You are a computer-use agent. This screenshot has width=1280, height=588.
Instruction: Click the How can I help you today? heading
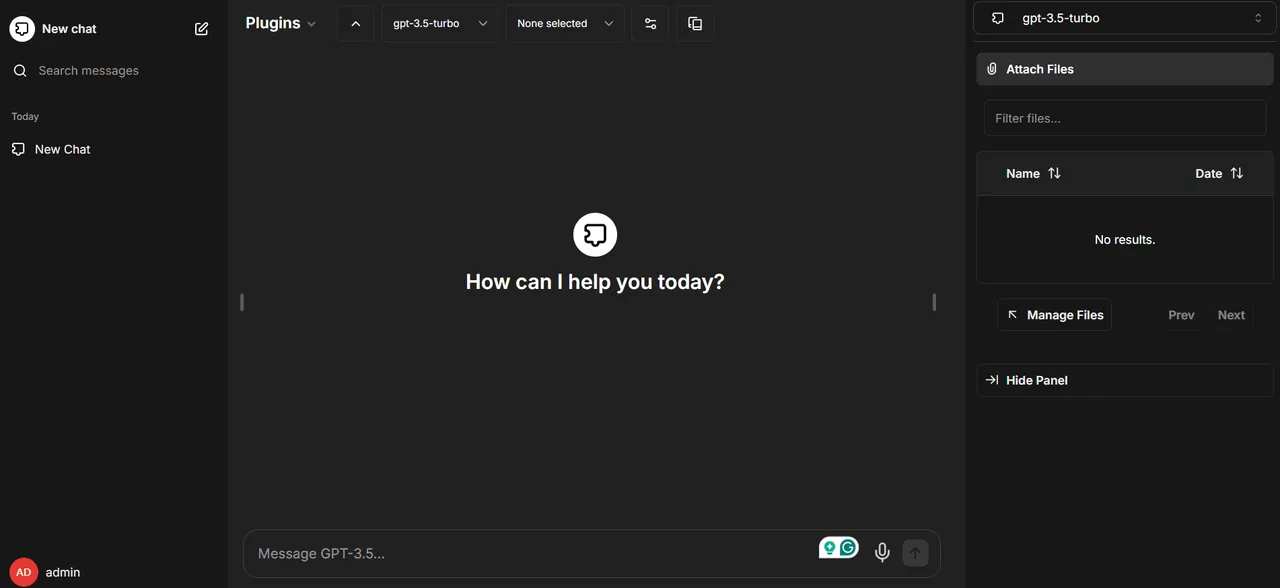pyautogui.click(x=595, y=282)
